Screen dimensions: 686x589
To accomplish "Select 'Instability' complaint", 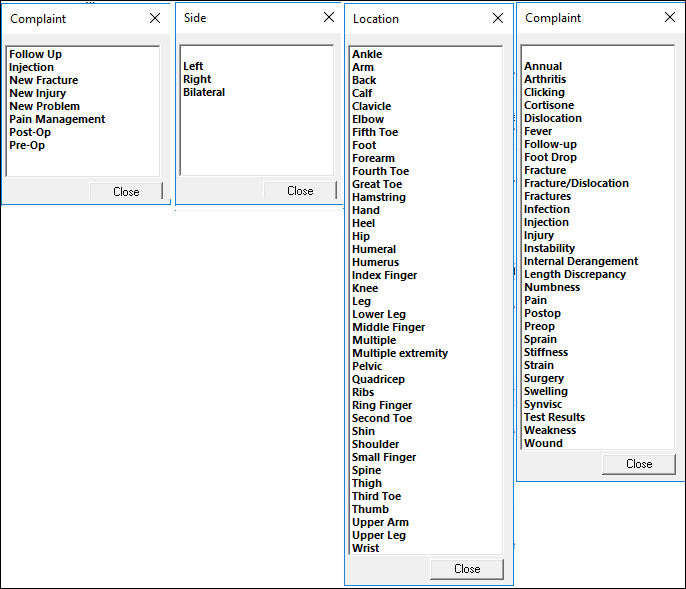I will tap(550, 248).
